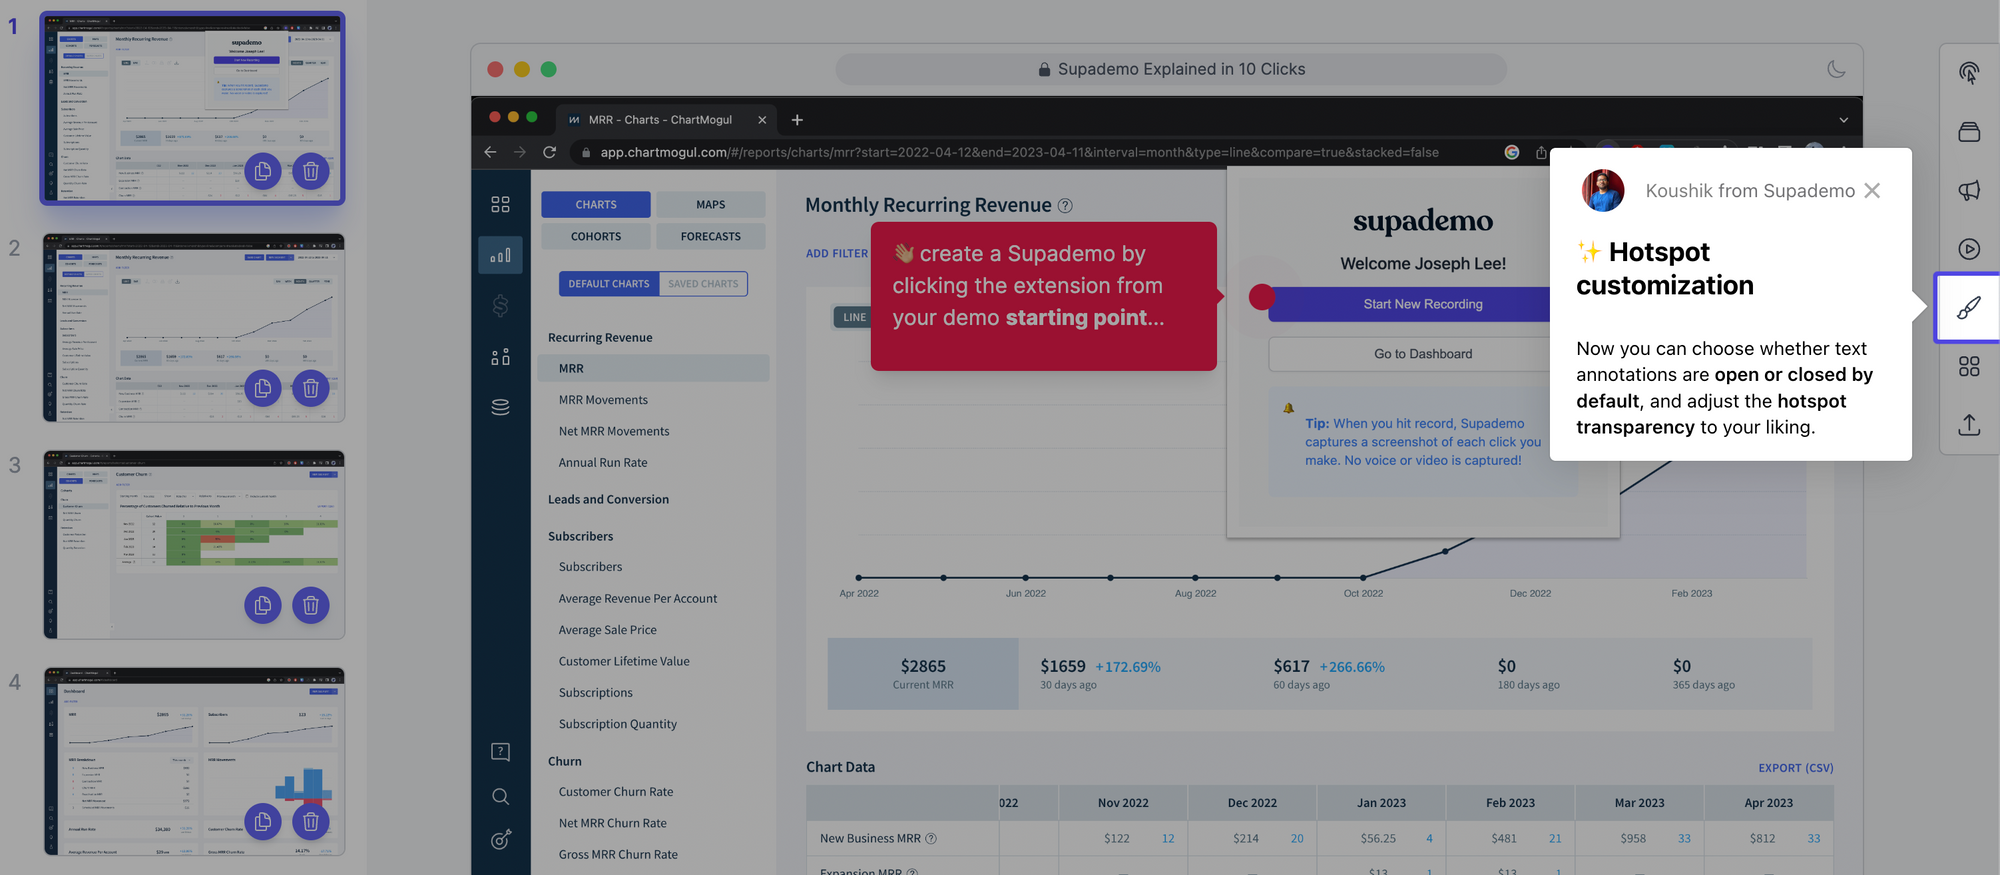The image size is (2000, 875).
Task: Select slide 4 thumbnail
Action: 194,761
